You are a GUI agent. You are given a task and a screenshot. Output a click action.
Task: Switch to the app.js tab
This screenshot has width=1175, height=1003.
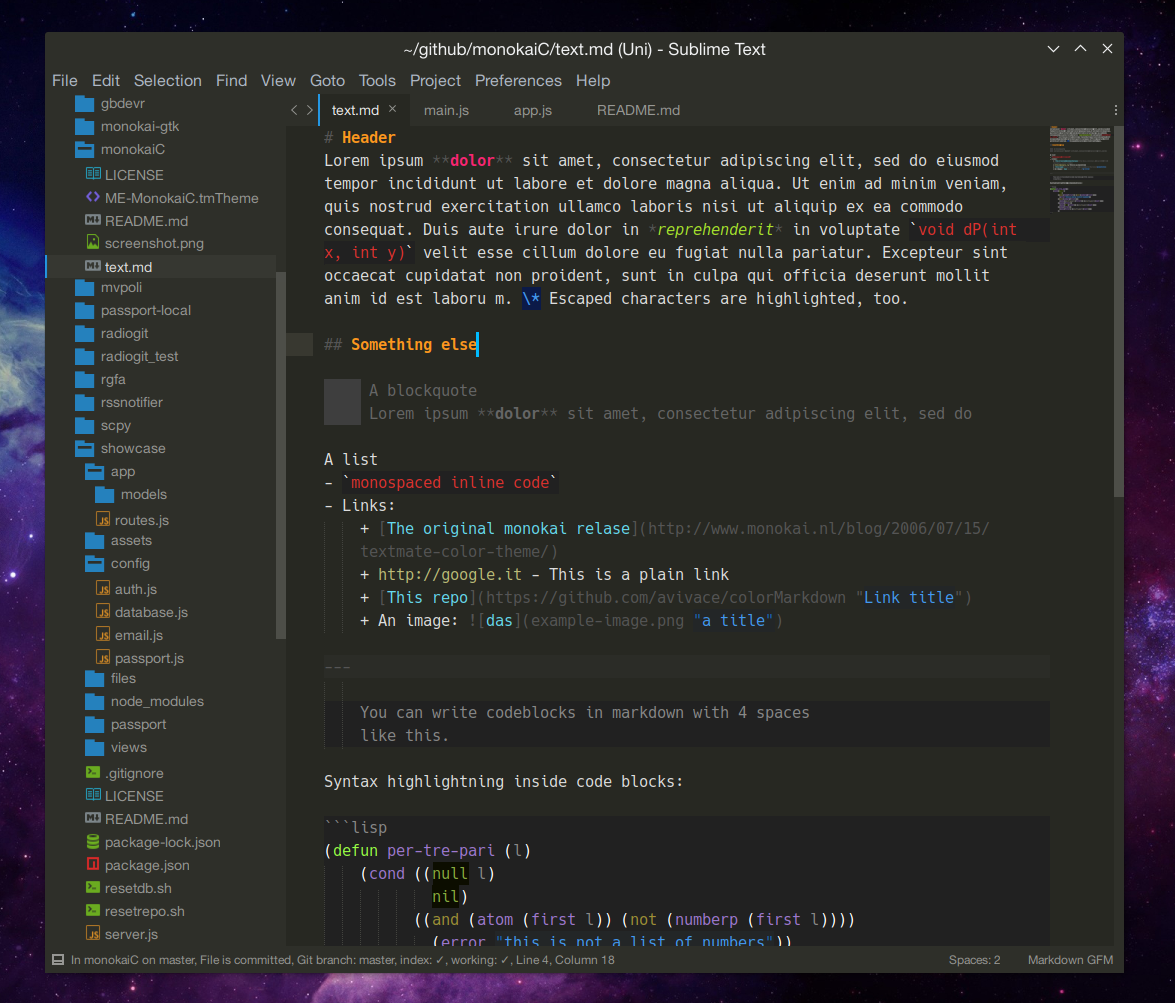coord(532,110)
